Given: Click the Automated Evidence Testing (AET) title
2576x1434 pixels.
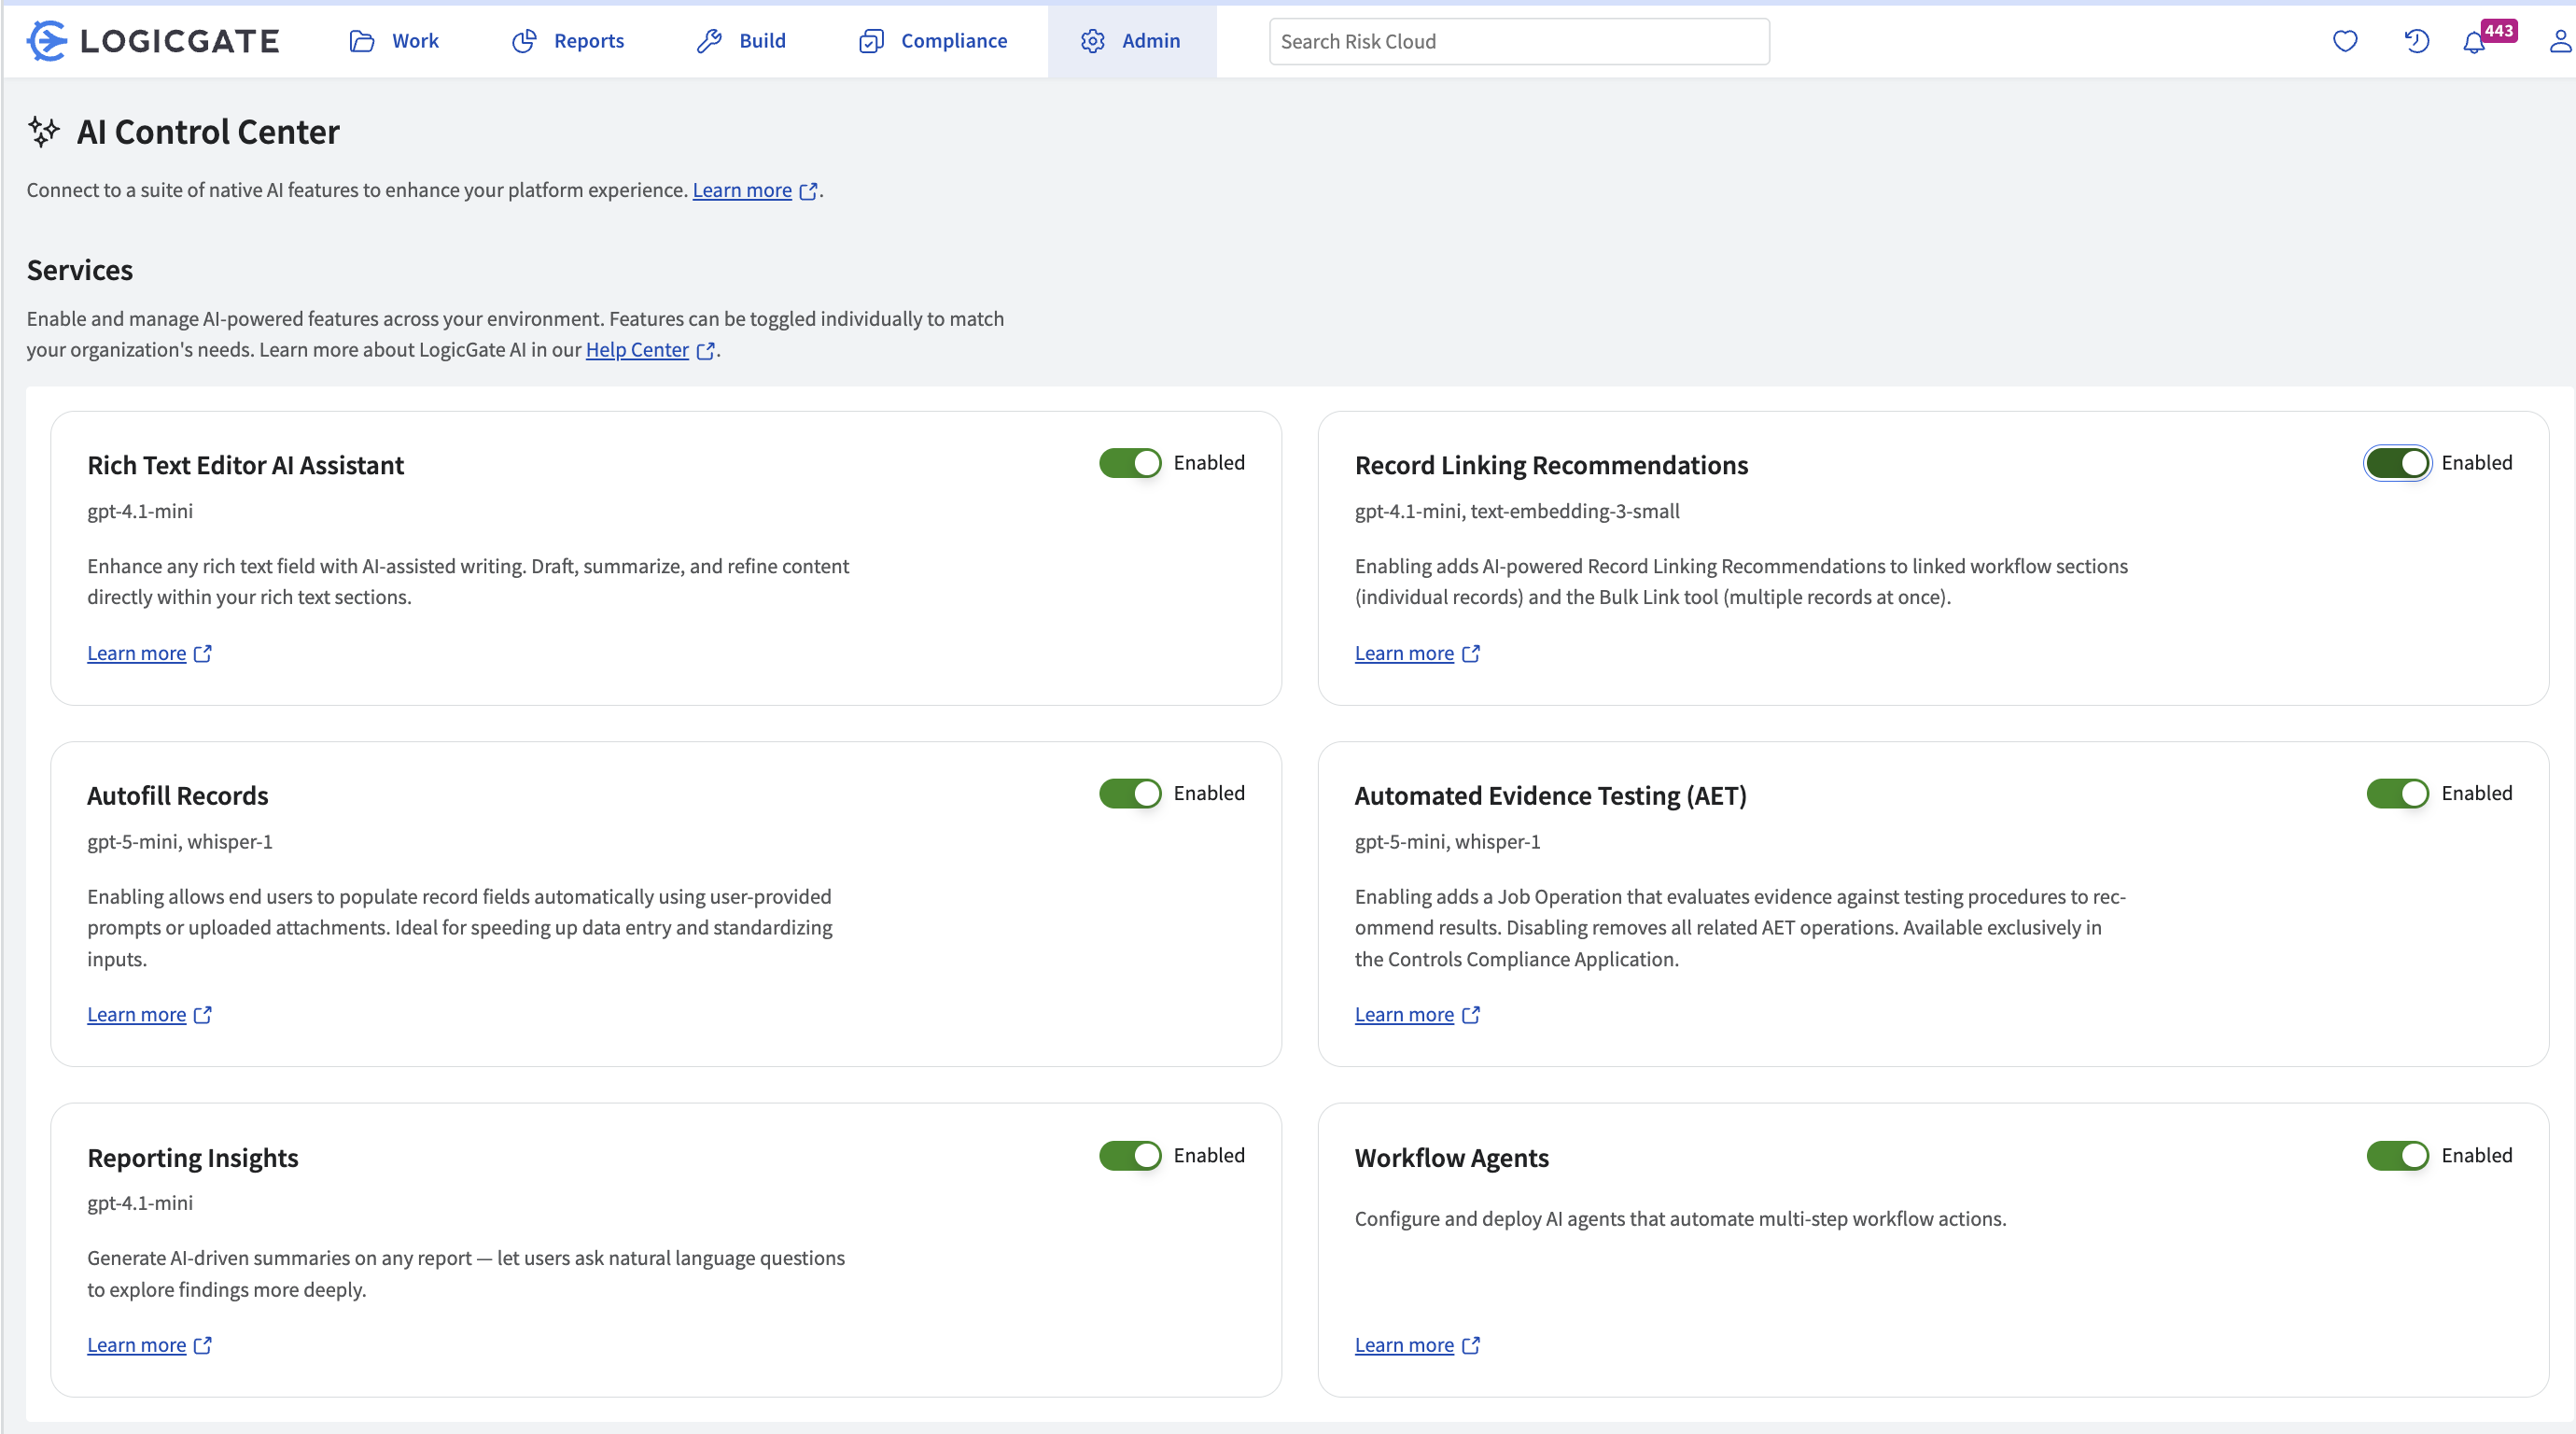Looking at the screenshot, I should click(x=1550, y=796).
